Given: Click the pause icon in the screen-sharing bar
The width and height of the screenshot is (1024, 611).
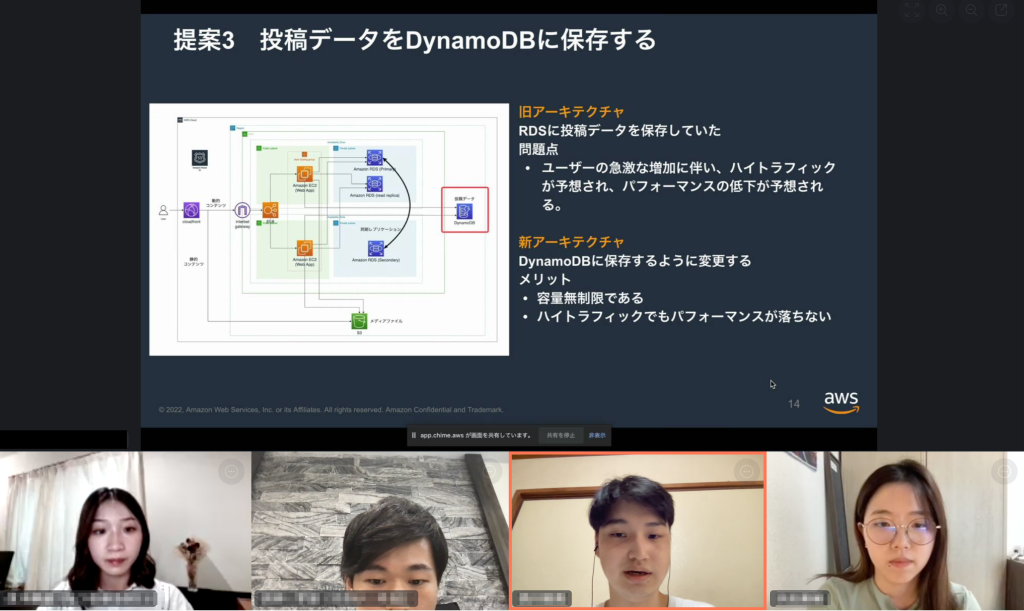Looking at the screenshot, I should [414, 435].
